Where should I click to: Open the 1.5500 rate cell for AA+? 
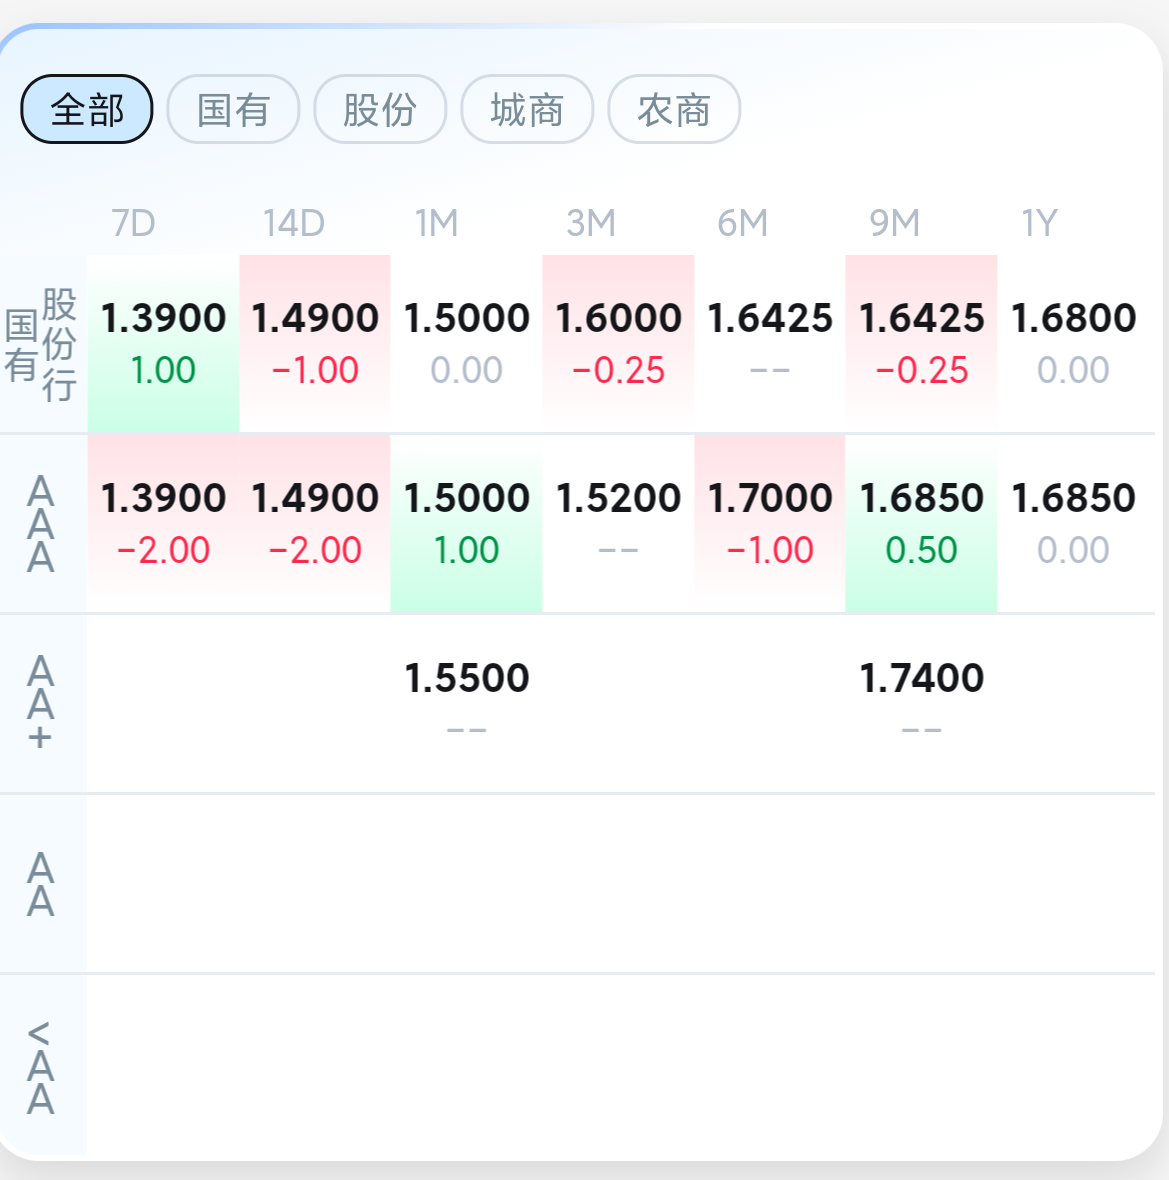(467, 679)
